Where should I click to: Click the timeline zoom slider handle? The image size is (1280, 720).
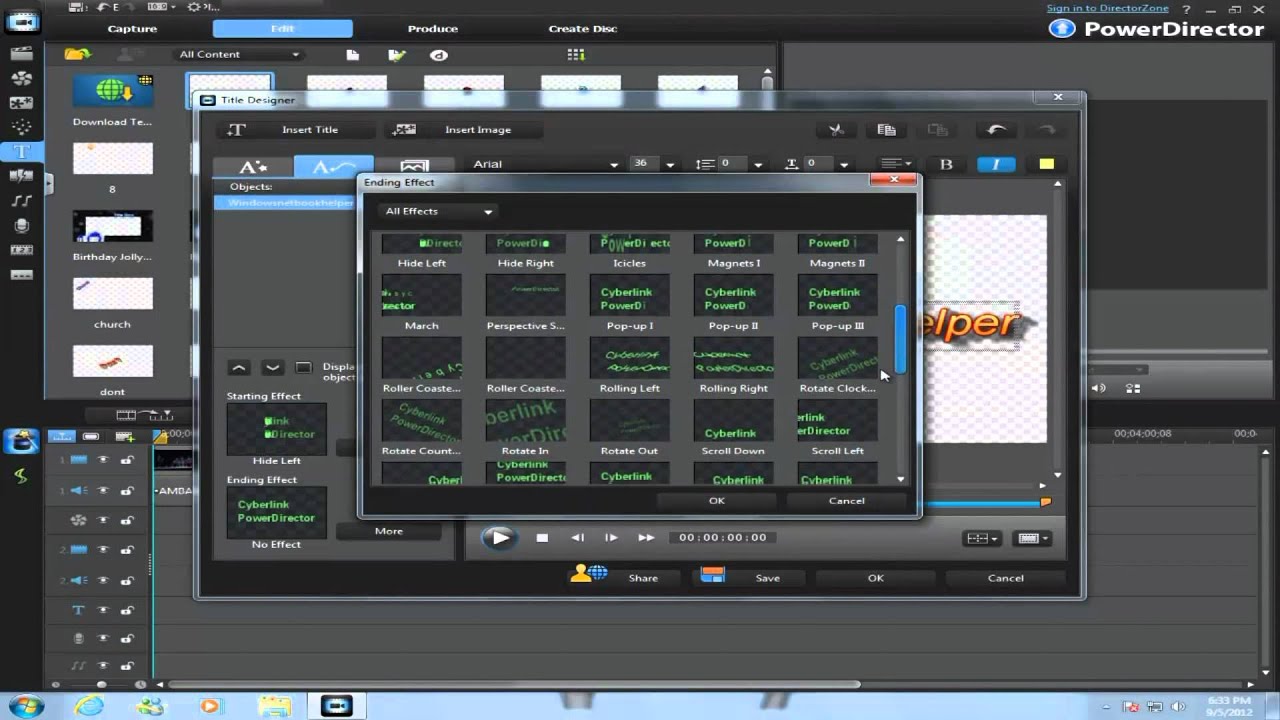[x=102, y=685]
